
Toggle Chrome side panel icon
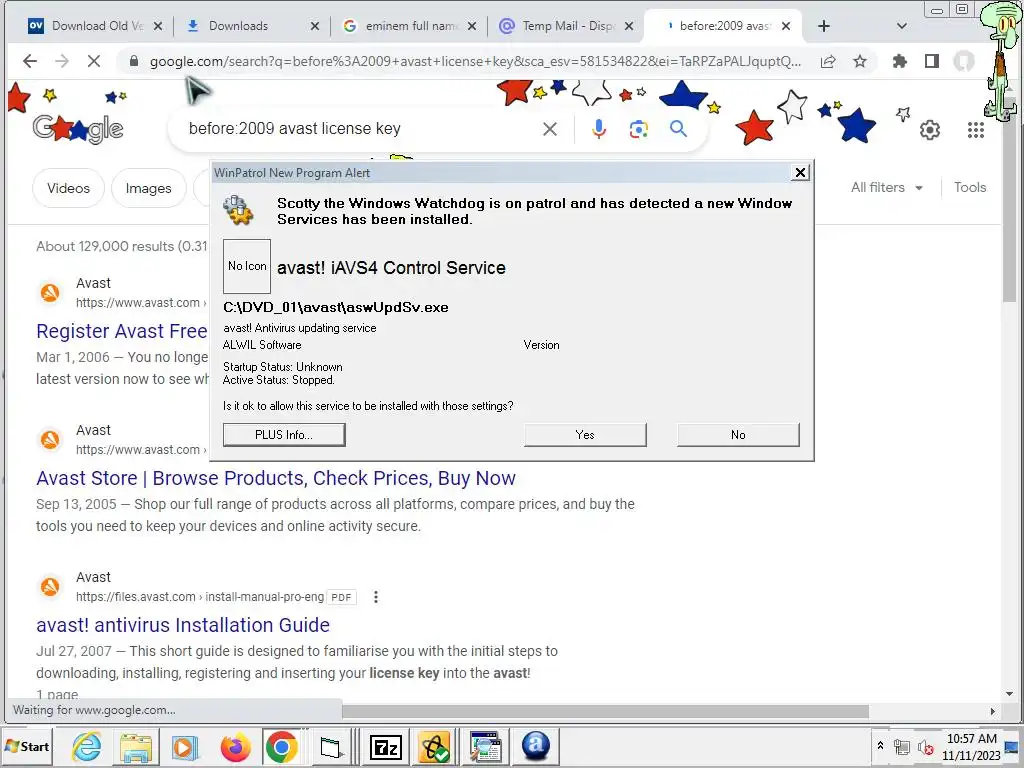[x=932, y=61]
